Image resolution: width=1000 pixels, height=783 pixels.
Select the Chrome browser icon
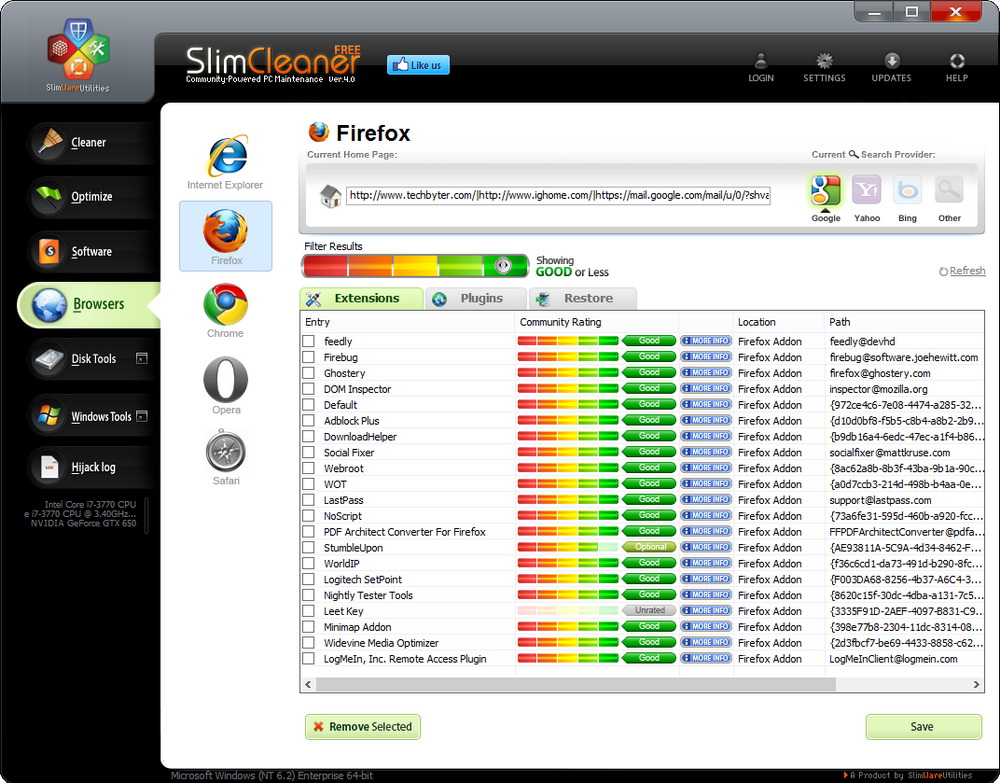pyautogui.click(x=225, y=311)
